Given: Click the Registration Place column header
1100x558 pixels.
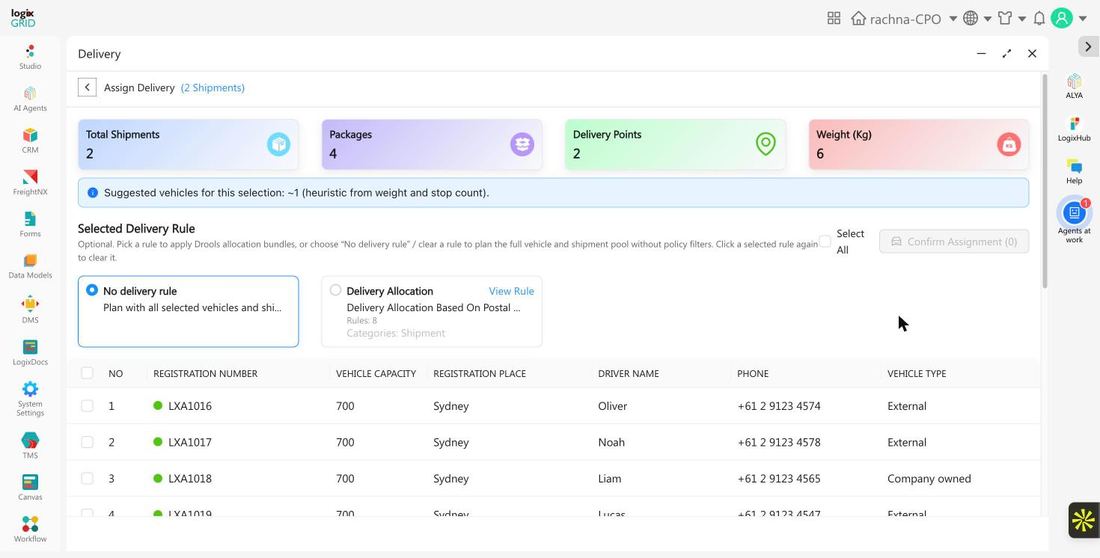Looking at the screenshot, I should [479, 373].
